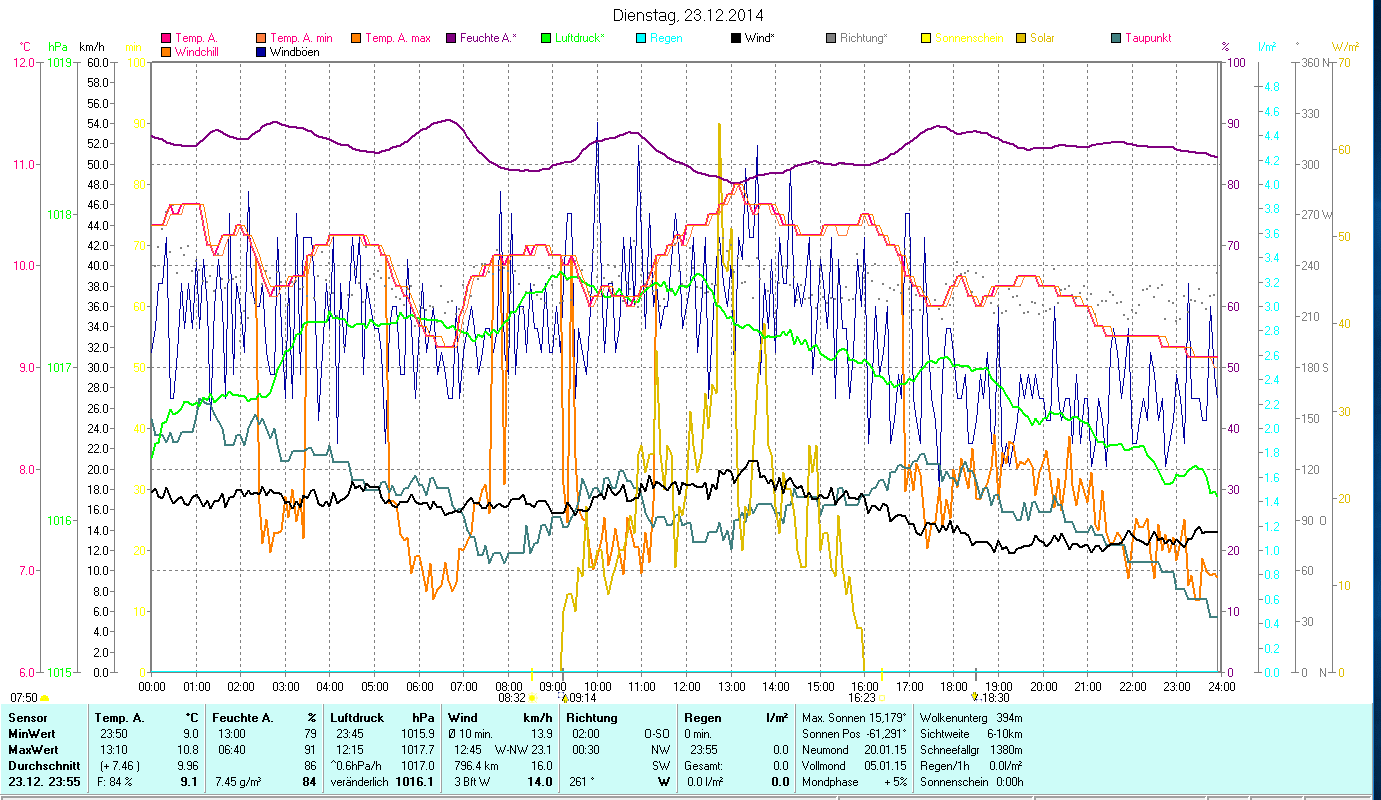Viewport: 1381px width, 800px height.
Task: Click the Richtung column header in stats table
Action: pyautogui.click(x=592, y=718)
